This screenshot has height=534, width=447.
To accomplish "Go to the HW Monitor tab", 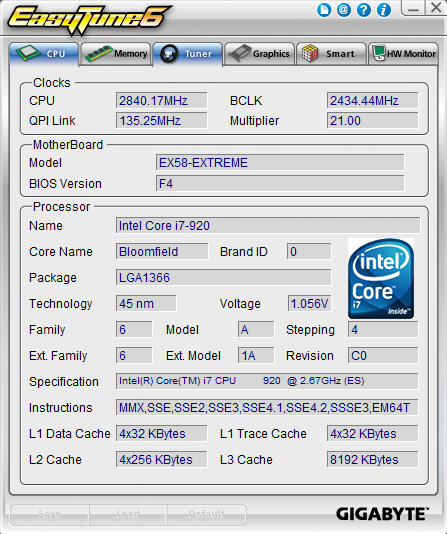I will (x=403, y=54).
